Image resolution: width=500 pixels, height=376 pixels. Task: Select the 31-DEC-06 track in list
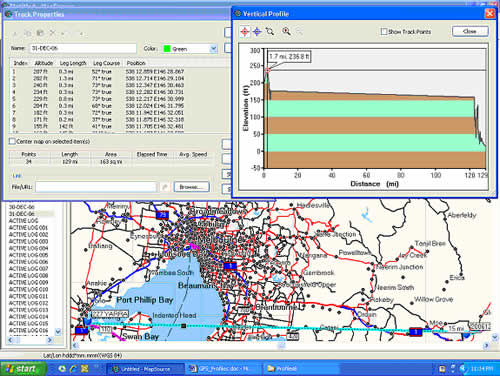point(21,214)
